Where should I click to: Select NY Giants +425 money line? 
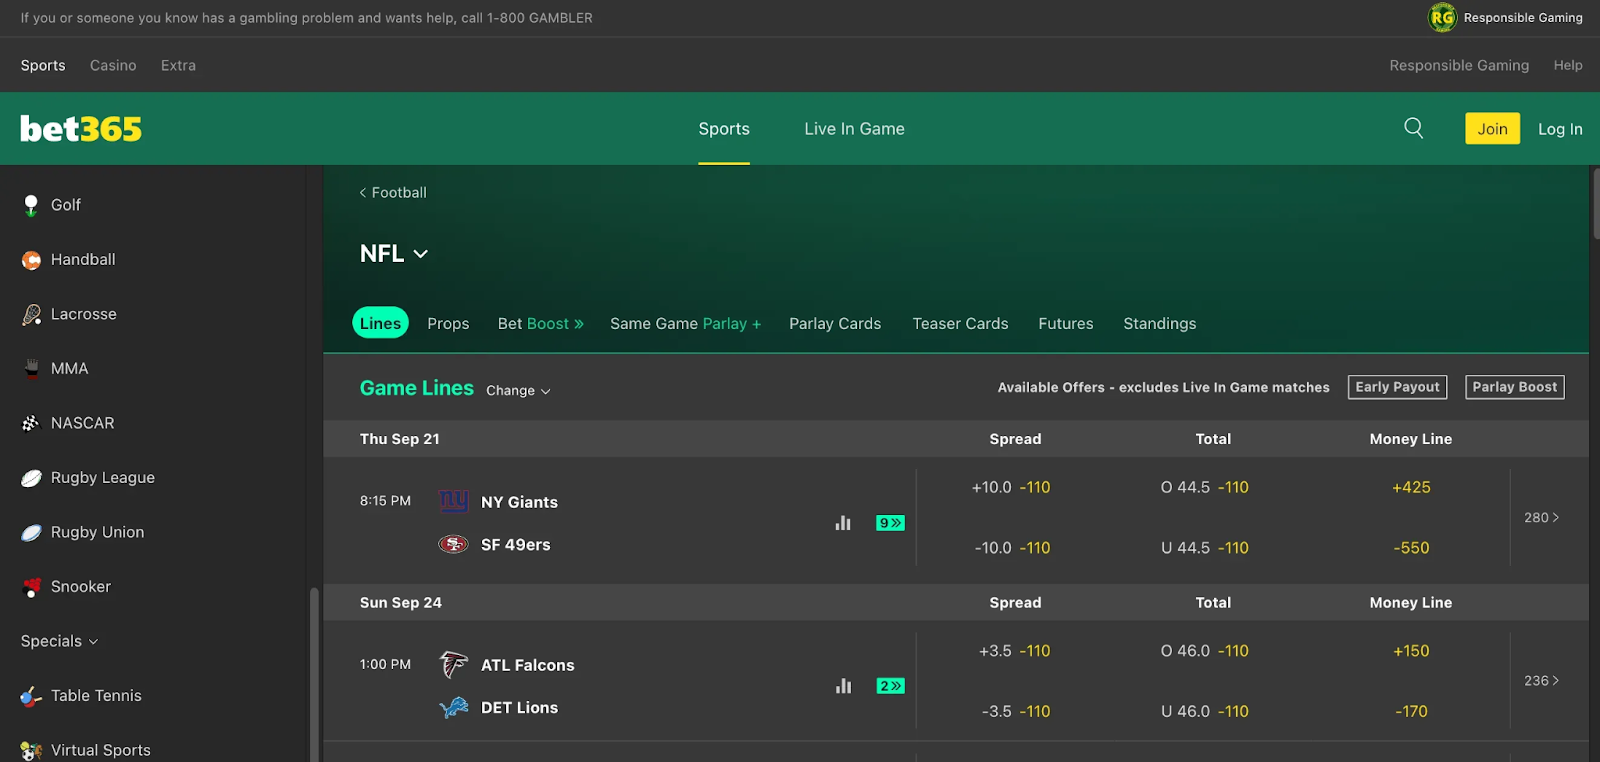pyautogui.click(x=1411, y=487)
